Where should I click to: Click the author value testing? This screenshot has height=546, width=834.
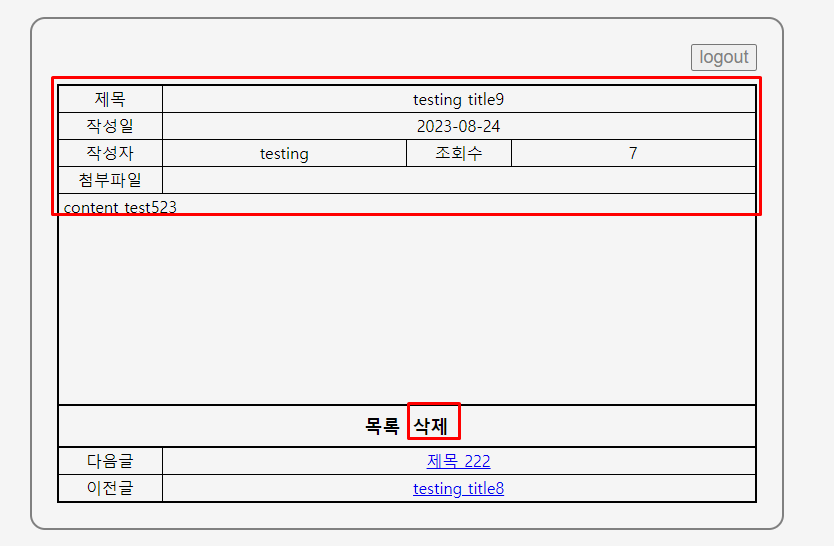[x=284, y=154]
